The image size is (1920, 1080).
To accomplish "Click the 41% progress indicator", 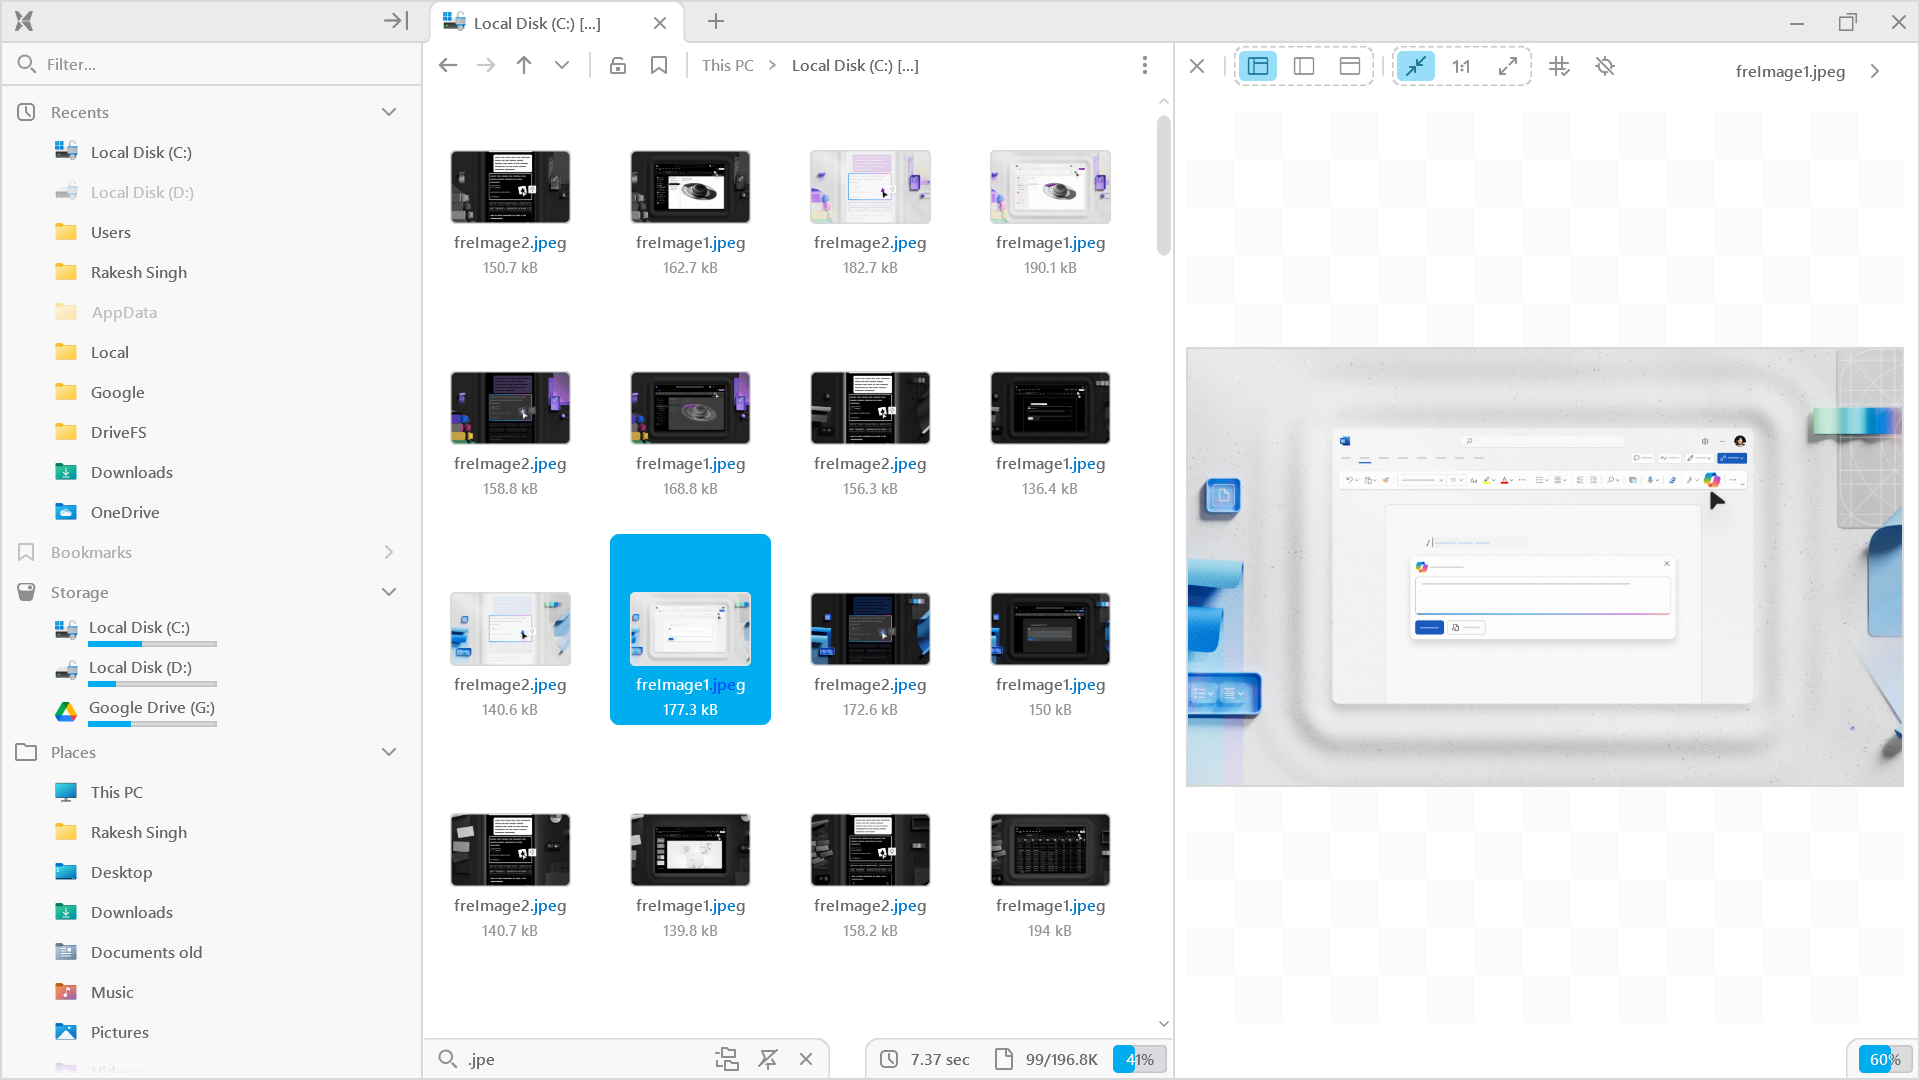I will 1139,1058.
